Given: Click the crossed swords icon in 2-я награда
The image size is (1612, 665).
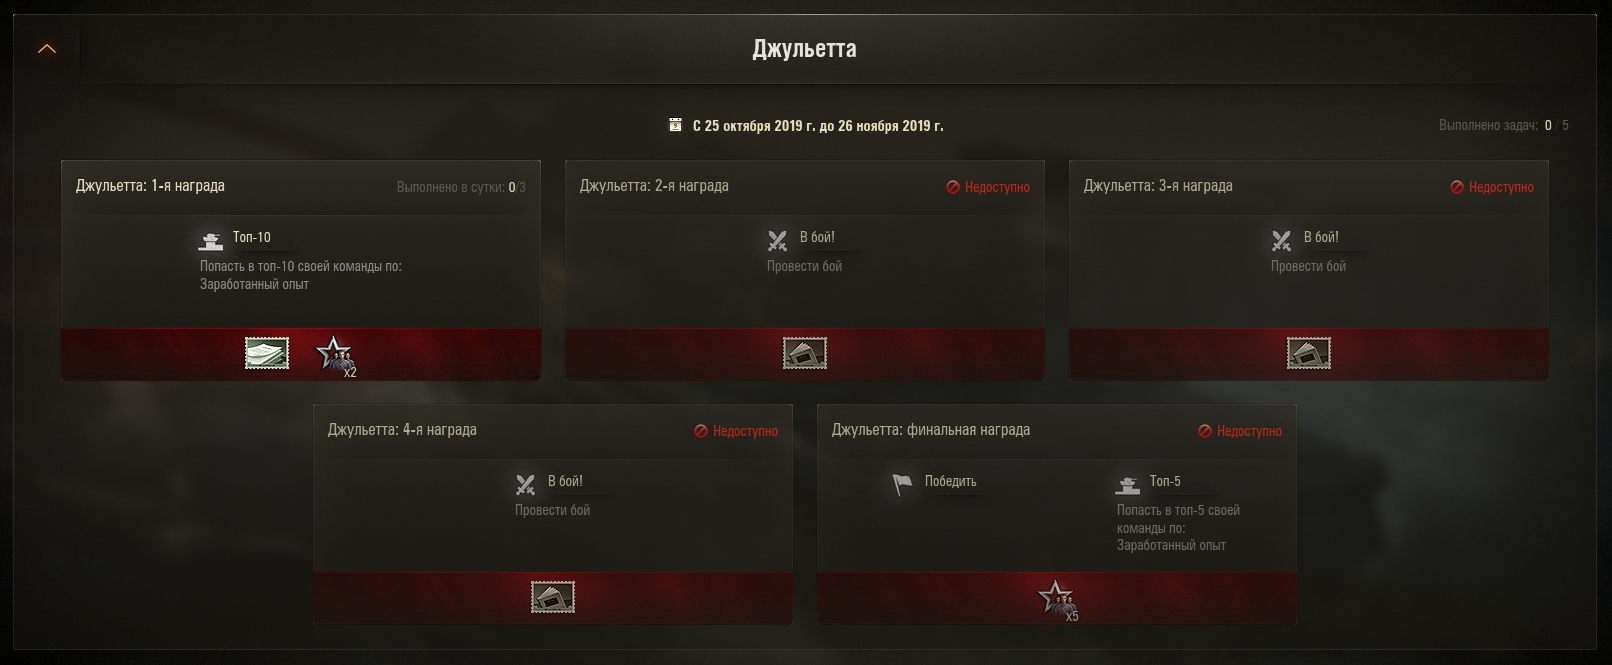Looking at the screenshot, I should point(777,240).
